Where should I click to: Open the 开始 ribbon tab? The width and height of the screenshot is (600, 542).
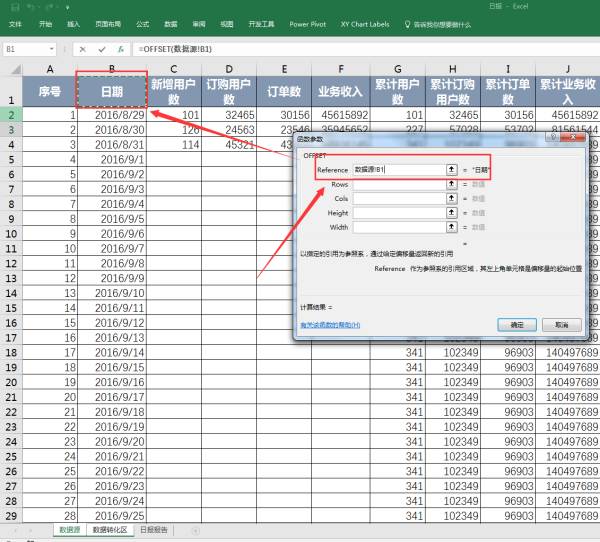pyautogui.click(x=46, y=24)
